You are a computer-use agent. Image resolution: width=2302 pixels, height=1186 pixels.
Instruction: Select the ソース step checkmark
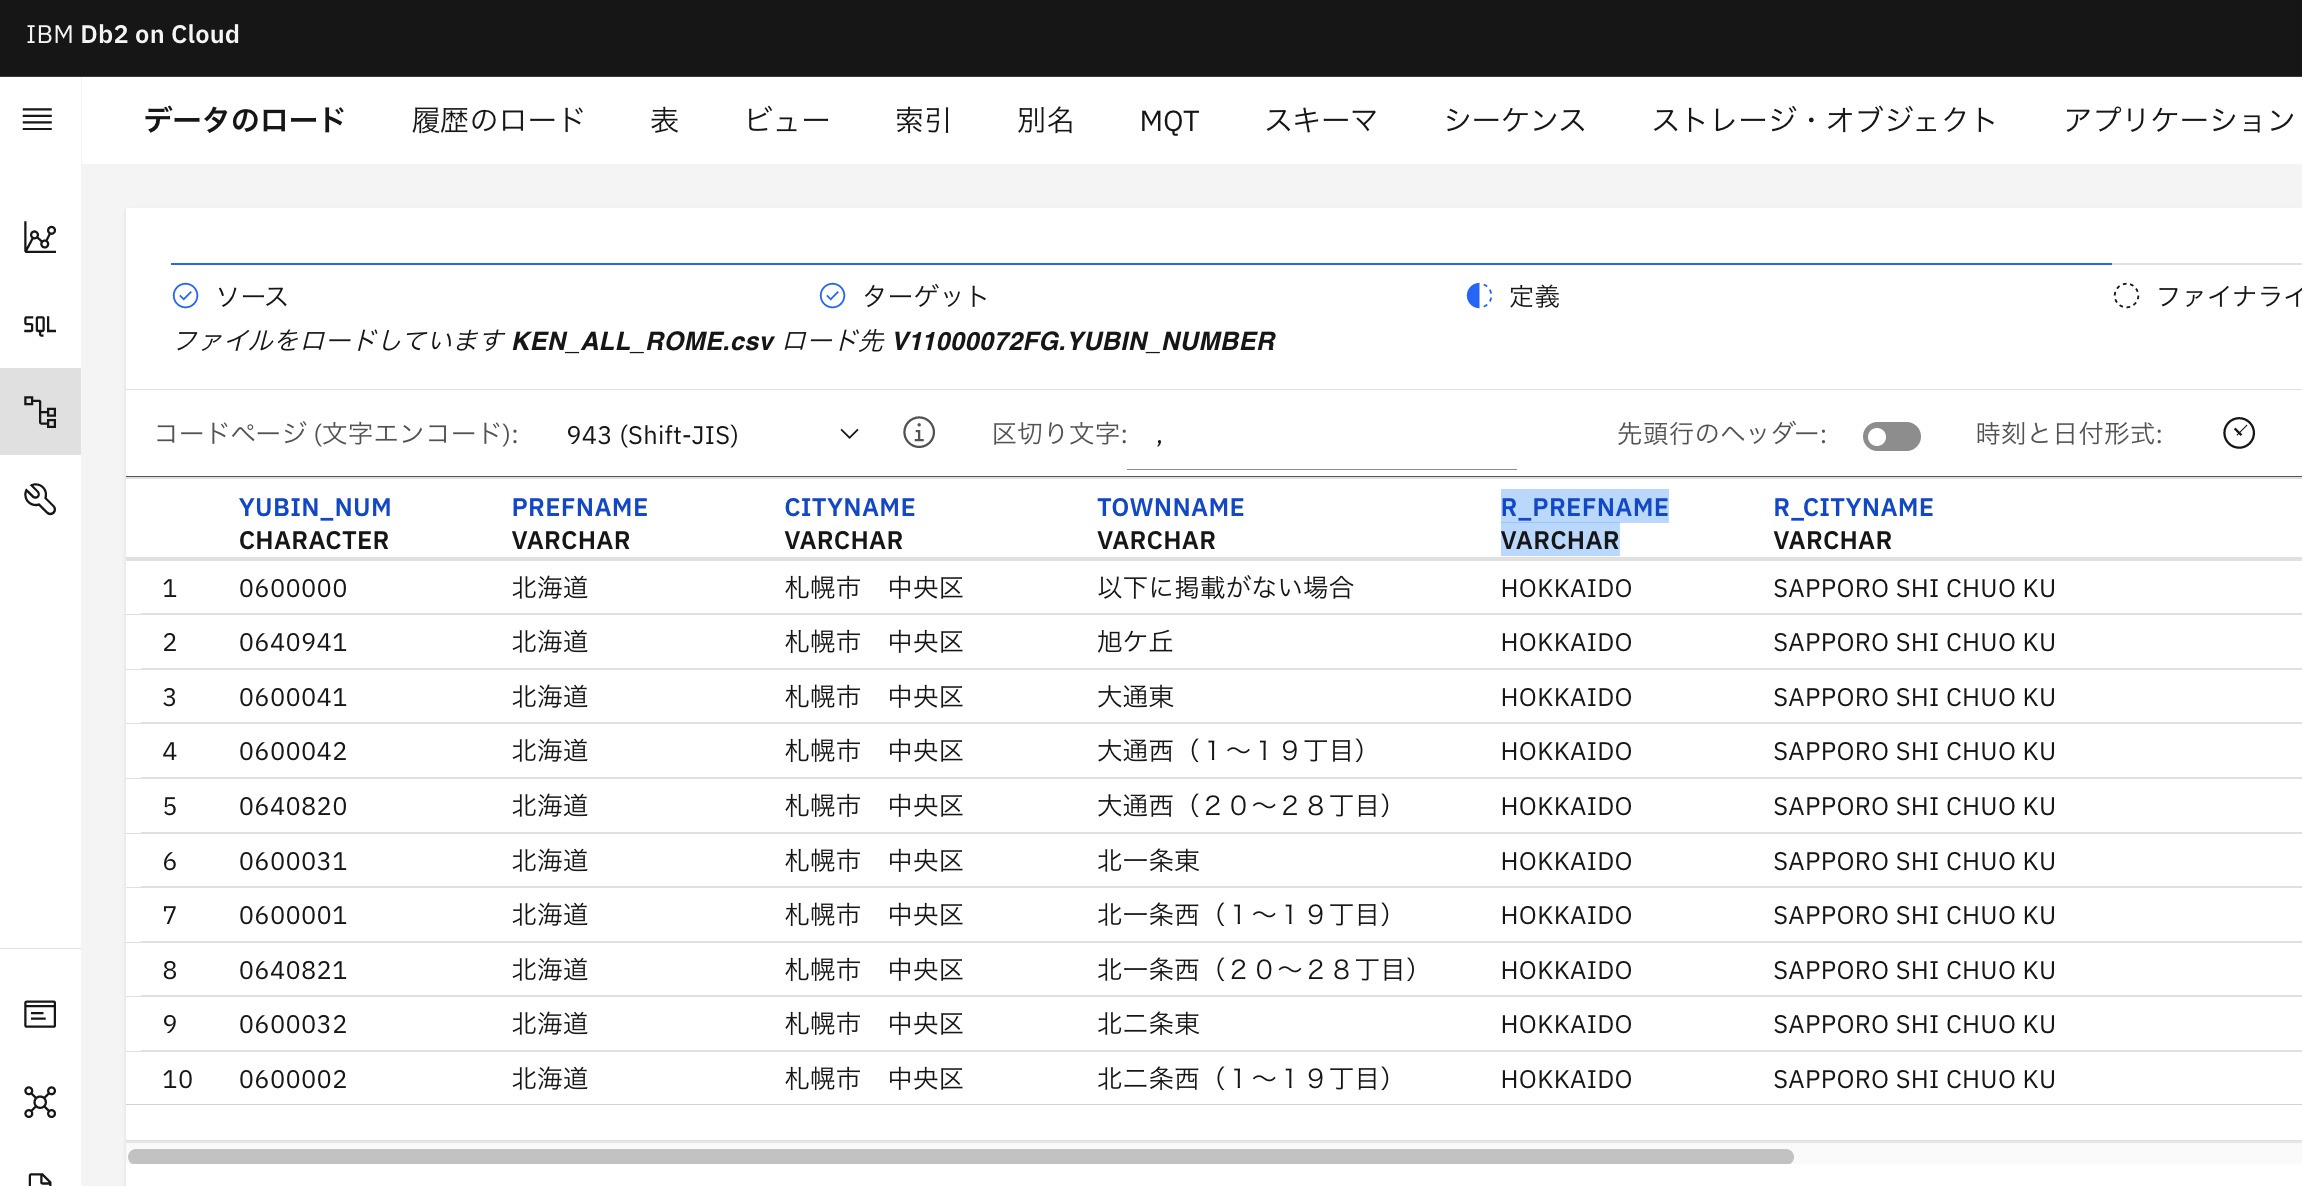click(x=184, y=295)
